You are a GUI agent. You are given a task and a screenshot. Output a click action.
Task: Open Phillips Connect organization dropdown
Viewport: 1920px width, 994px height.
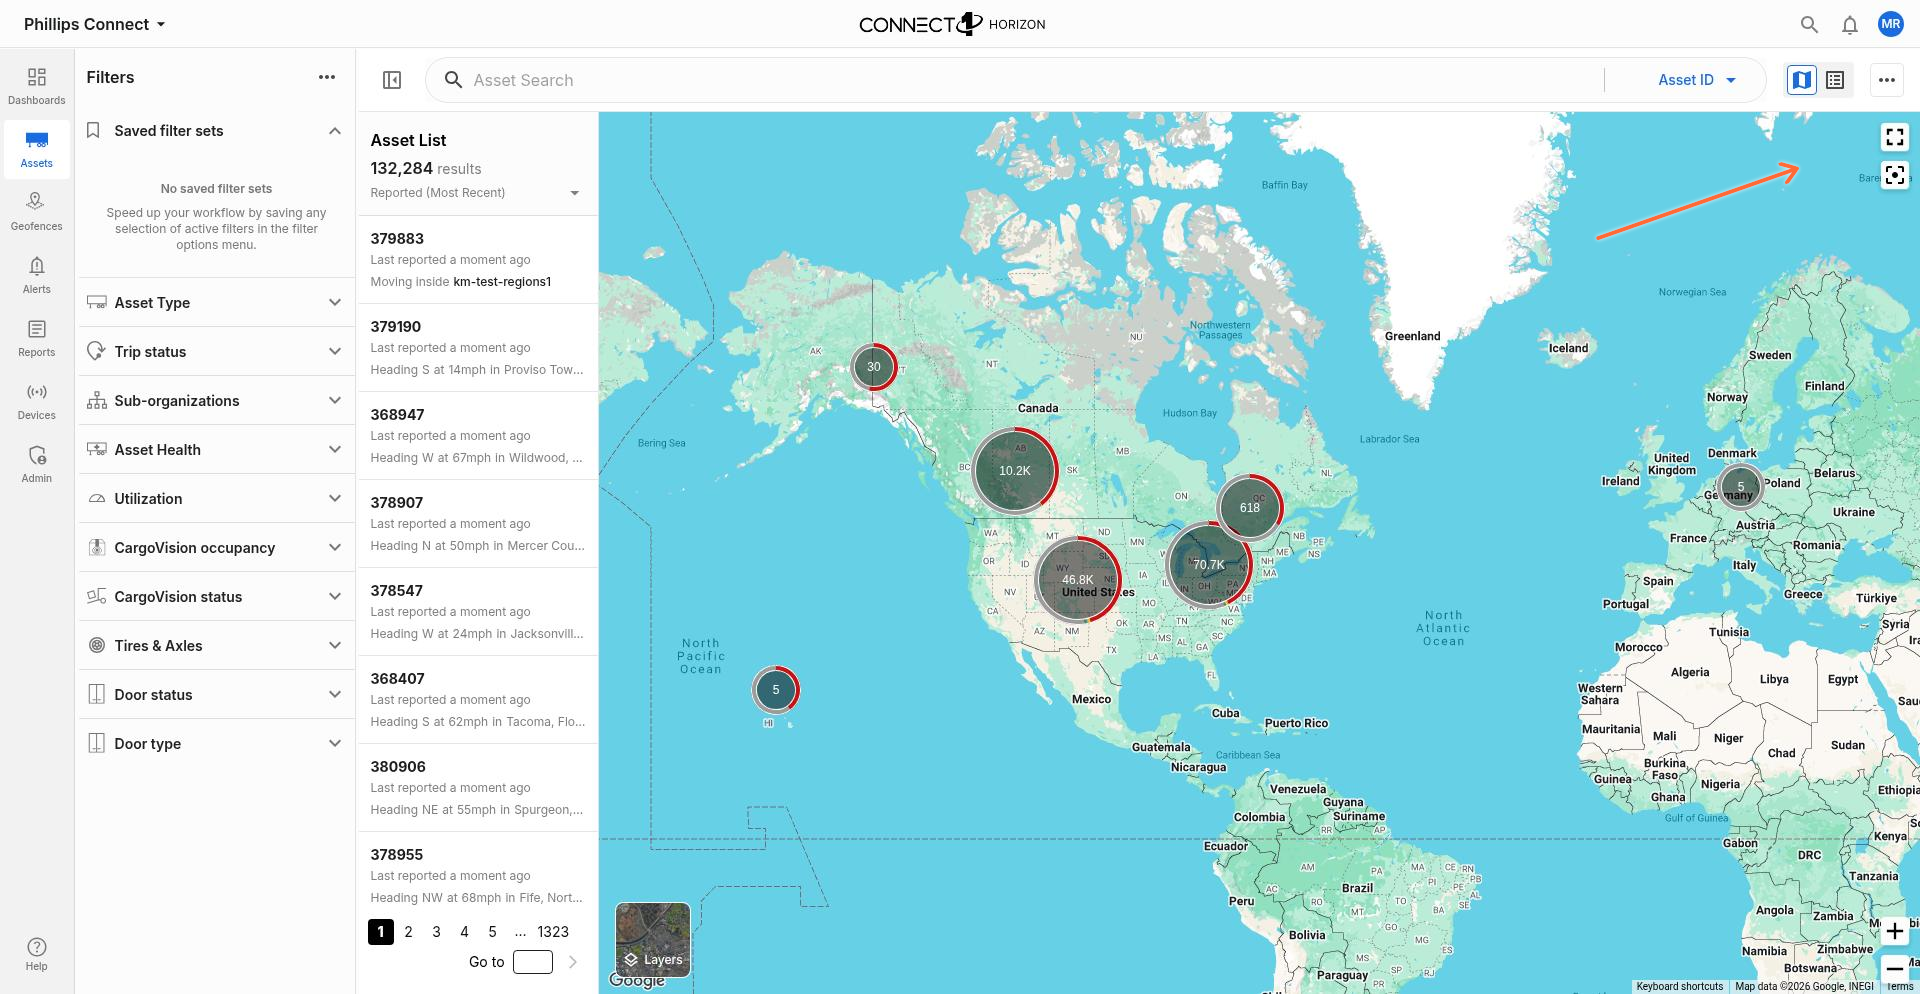tap(94, 24)
